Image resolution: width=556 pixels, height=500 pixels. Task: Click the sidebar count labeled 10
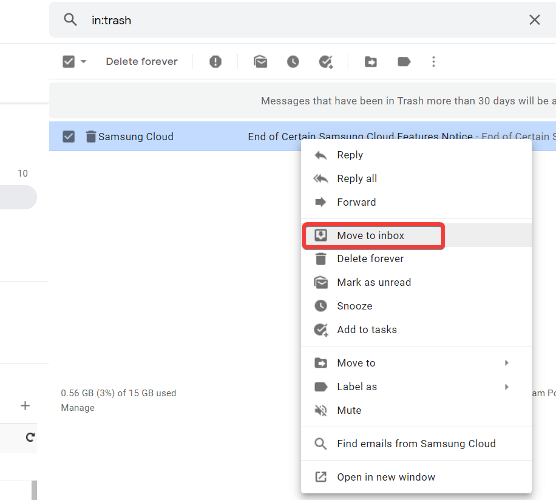(x=23, y=173)
